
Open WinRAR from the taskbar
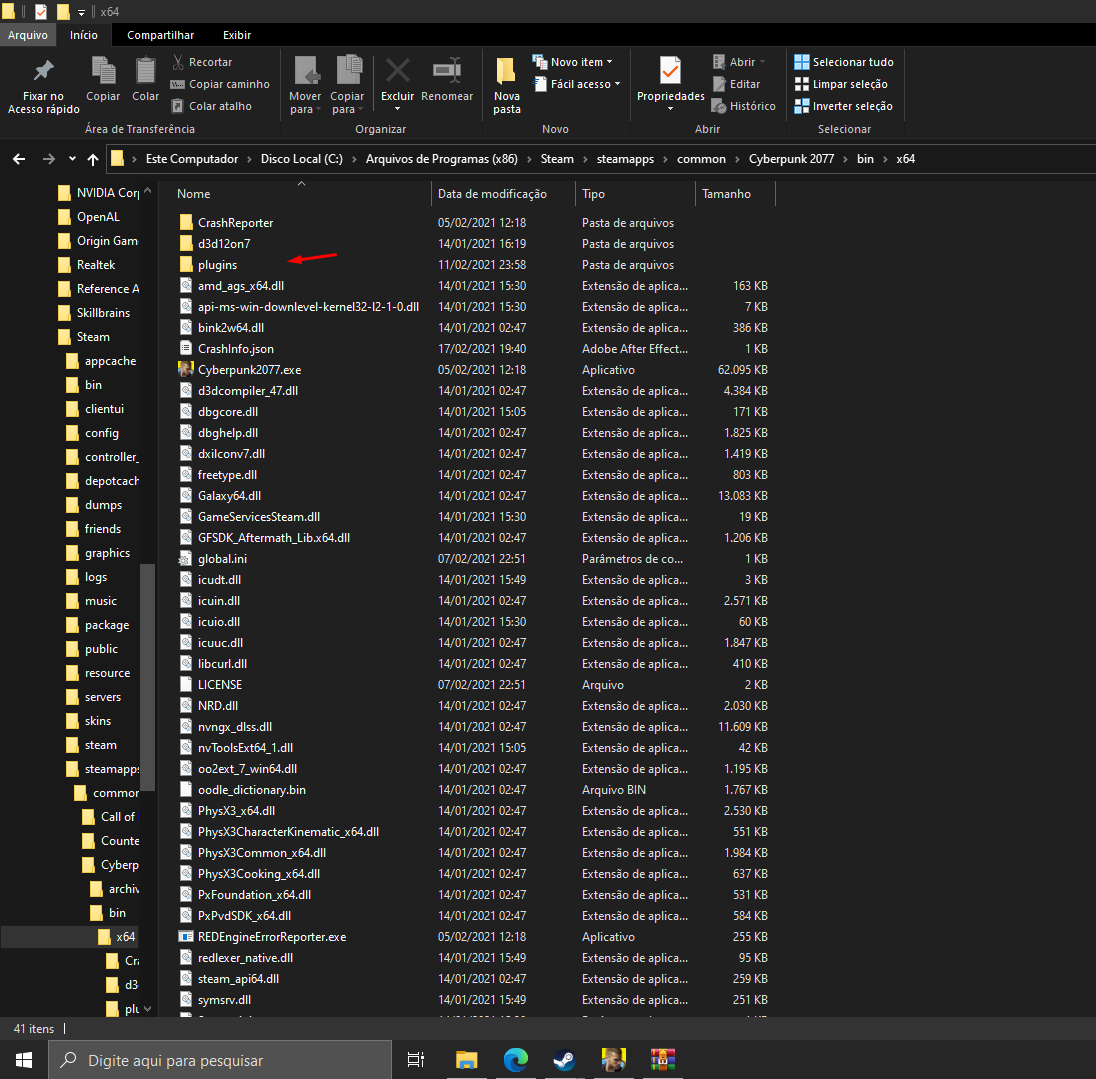point(663,1060)
